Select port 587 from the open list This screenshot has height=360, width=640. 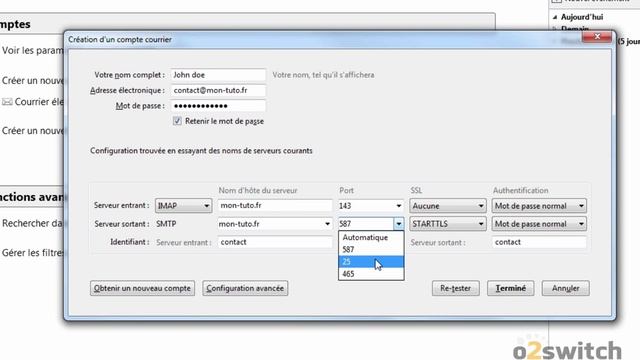click(371, 249)
